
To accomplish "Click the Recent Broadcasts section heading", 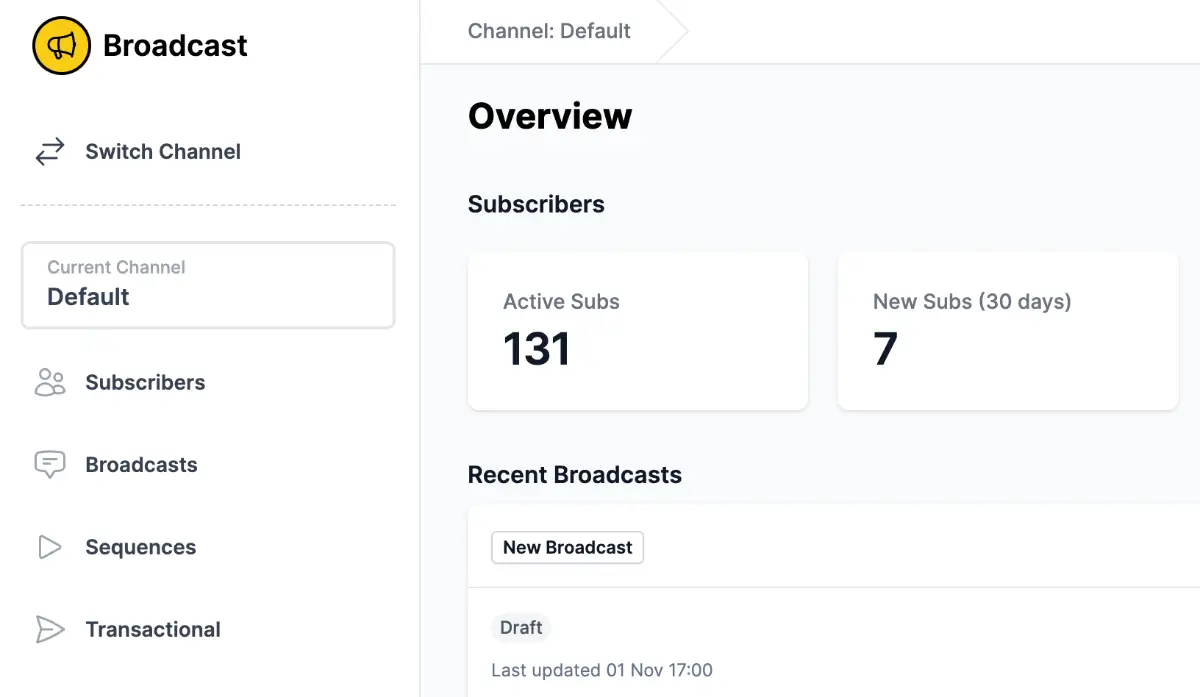I will [574, 475].
